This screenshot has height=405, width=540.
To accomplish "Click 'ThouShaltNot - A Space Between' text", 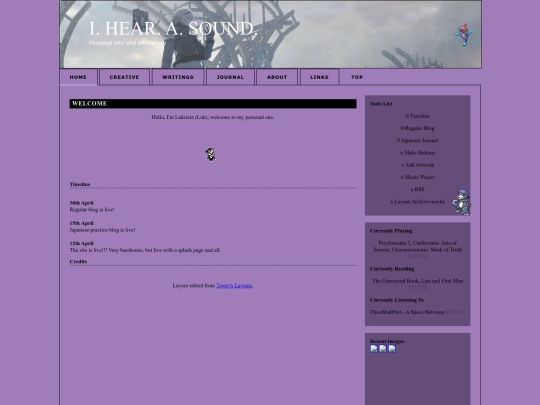I will 407,312.
